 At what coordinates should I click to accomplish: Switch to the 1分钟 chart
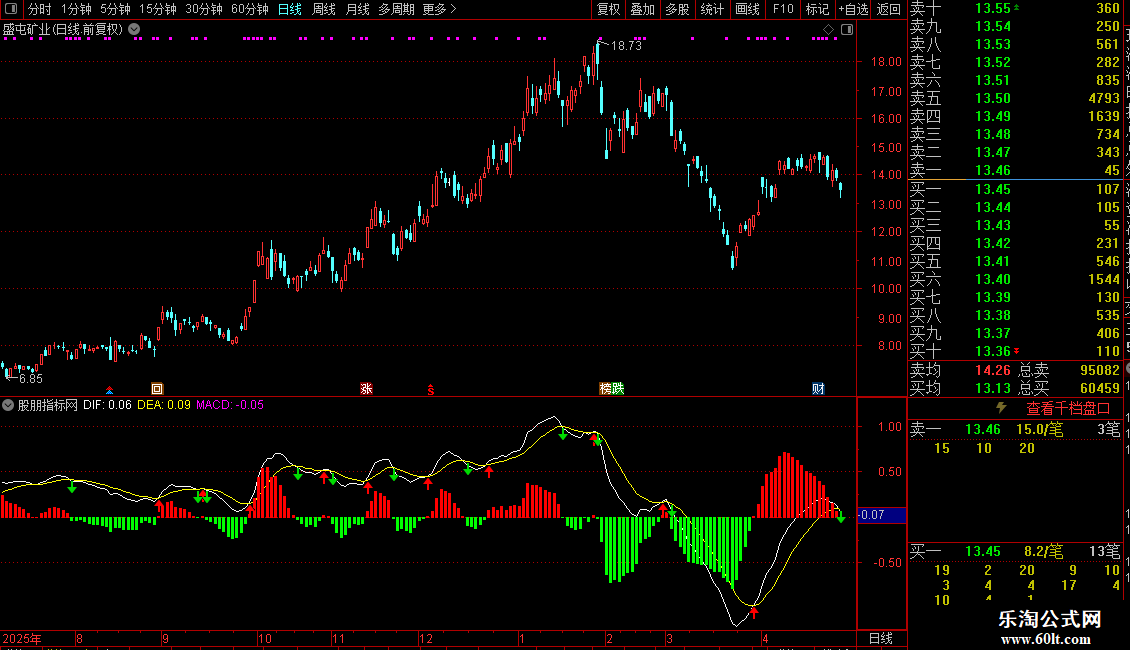pyautogui.click(x=76, y=9)
